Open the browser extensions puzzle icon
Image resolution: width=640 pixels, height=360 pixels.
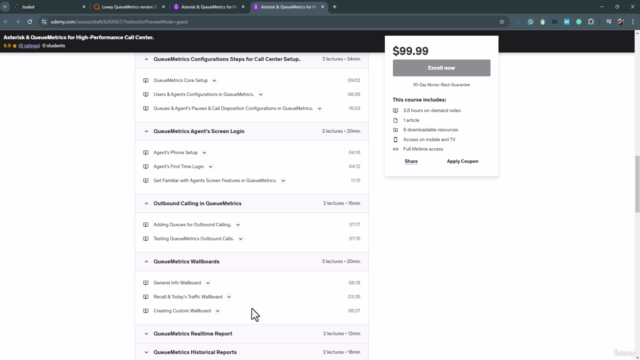[x=591, y=22]
